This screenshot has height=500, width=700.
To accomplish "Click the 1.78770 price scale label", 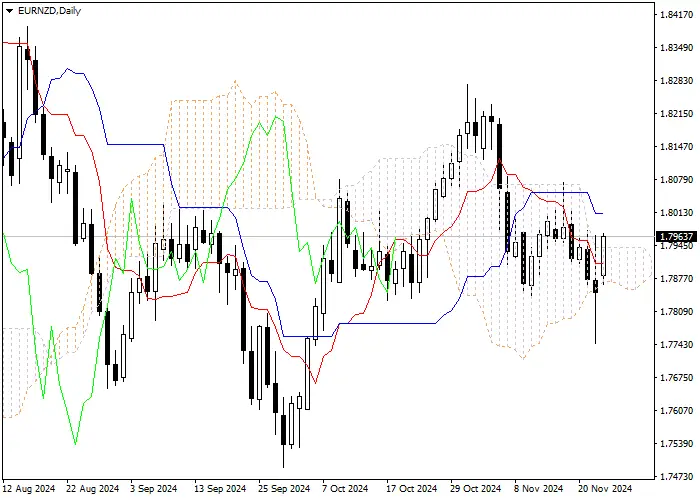I will point(677,279).
